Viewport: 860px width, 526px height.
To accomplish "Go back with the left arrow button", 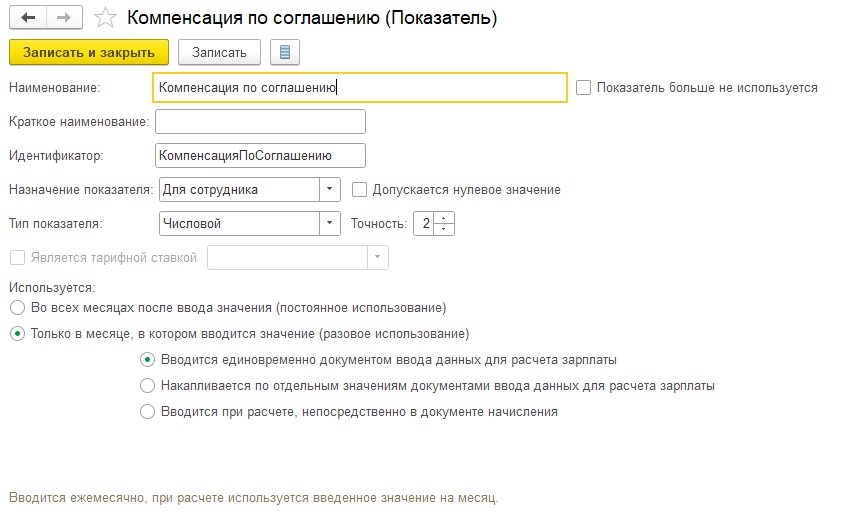I will point(28,18).
